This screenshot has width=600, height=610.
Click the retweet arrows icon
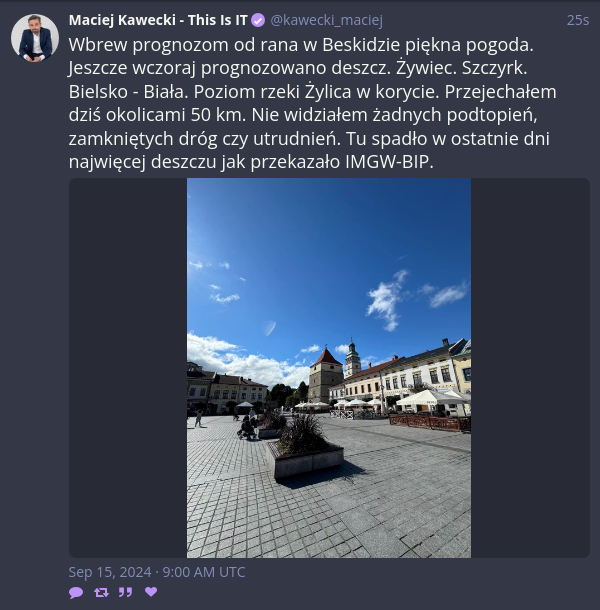pos(101,592)
